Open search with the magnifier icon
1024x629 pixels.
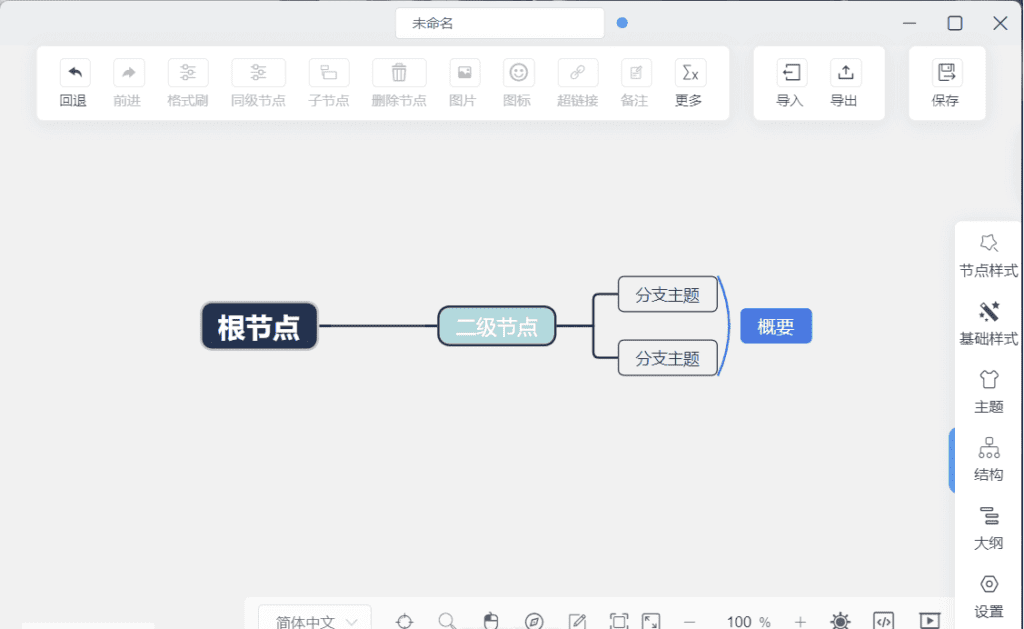click(447, 621)
